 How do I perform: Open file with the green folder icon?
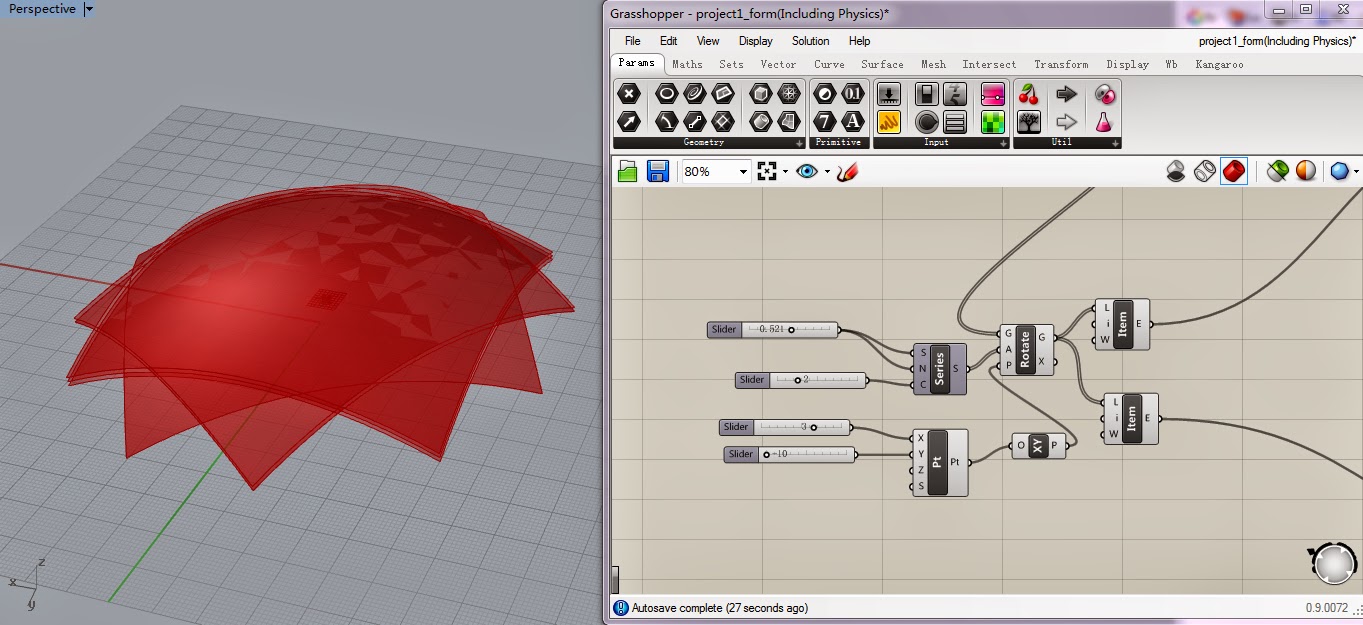(628, 171)
